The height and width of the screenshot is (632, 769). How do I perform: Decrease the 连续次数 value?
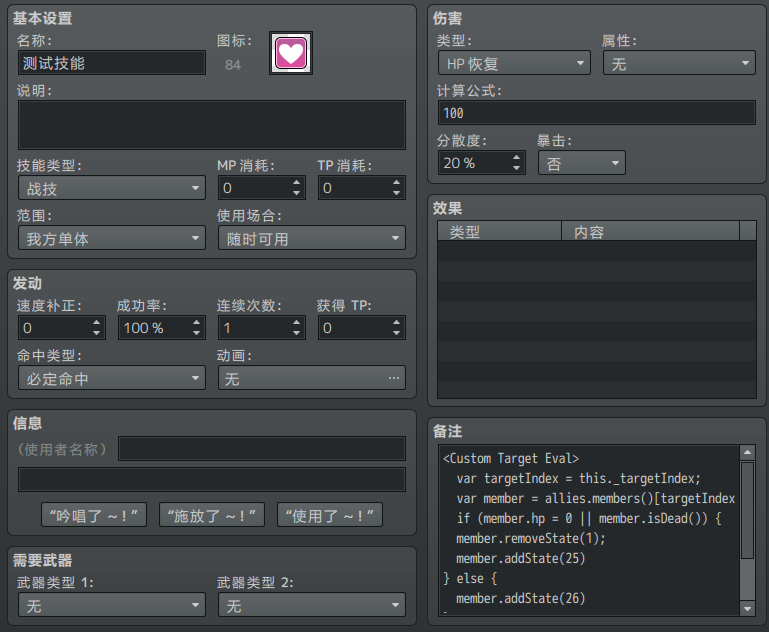pos(296,333)
